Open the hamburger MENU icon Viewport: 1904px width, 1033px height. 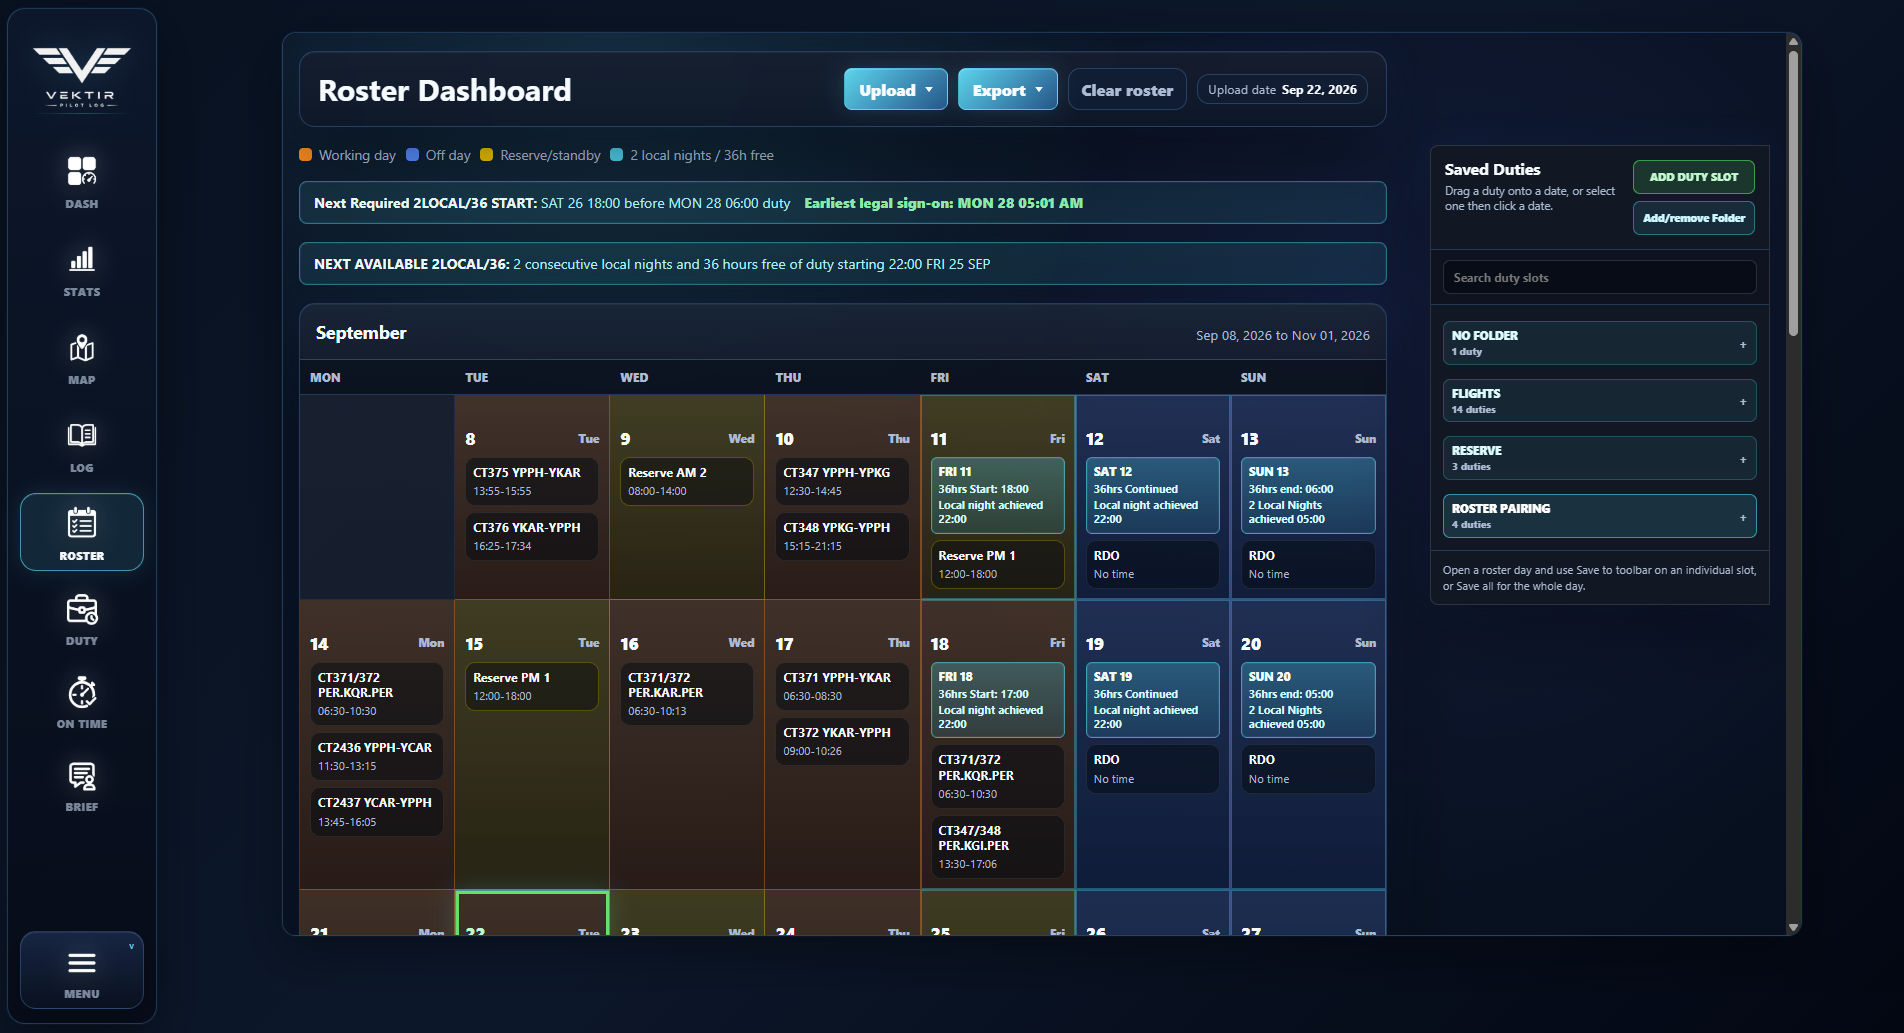click(x=82, y=963)
